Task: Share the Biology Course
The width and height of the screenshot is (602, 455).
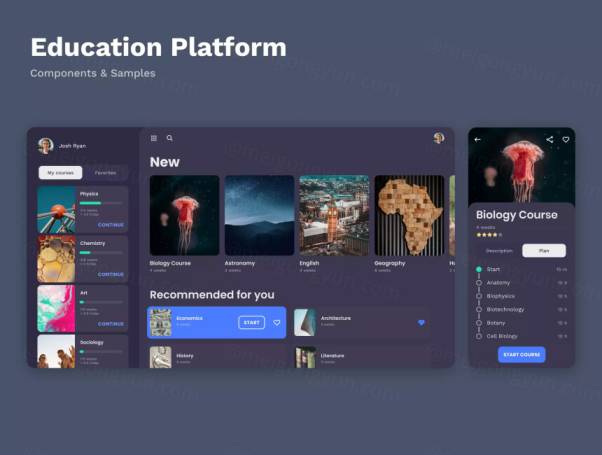Action: (550, 140)
